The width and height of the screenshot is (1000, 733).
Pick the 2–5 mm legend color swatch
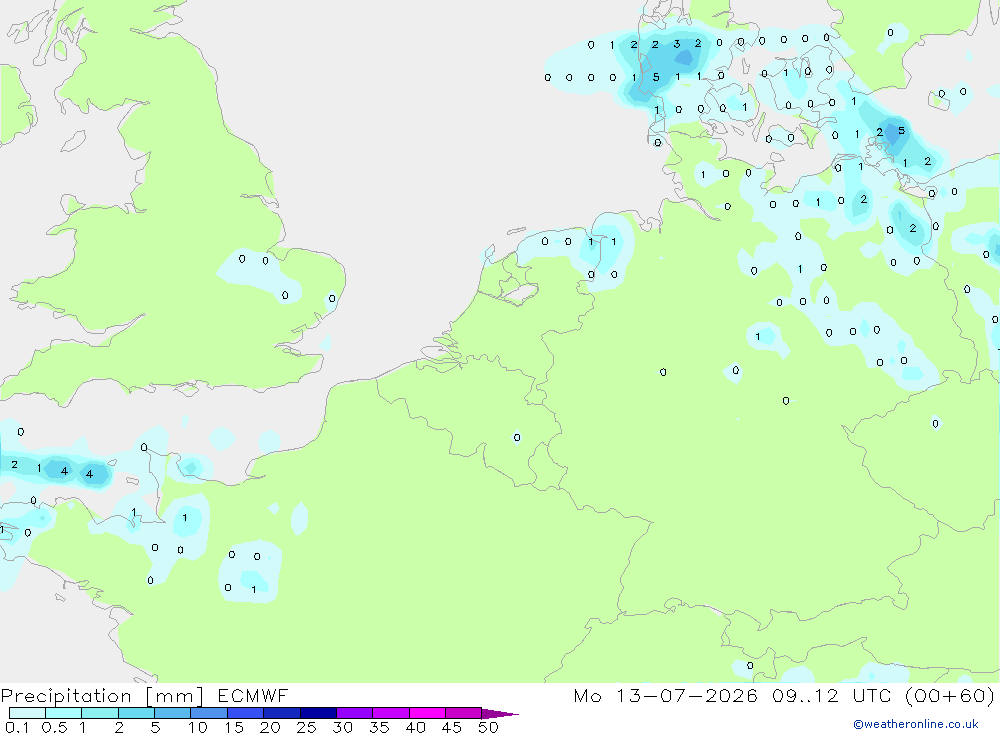136,713
